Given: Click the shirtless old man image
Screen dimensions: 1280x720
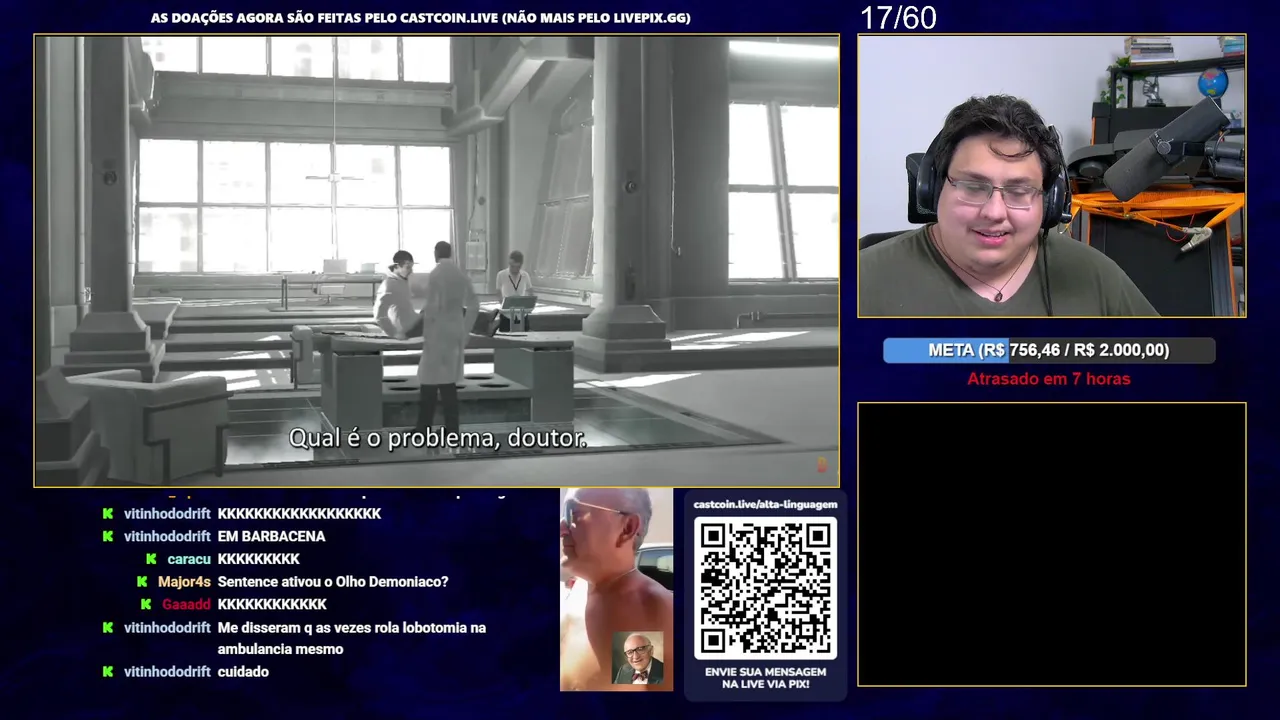Looking at the screenshot, I should (616, 589).
